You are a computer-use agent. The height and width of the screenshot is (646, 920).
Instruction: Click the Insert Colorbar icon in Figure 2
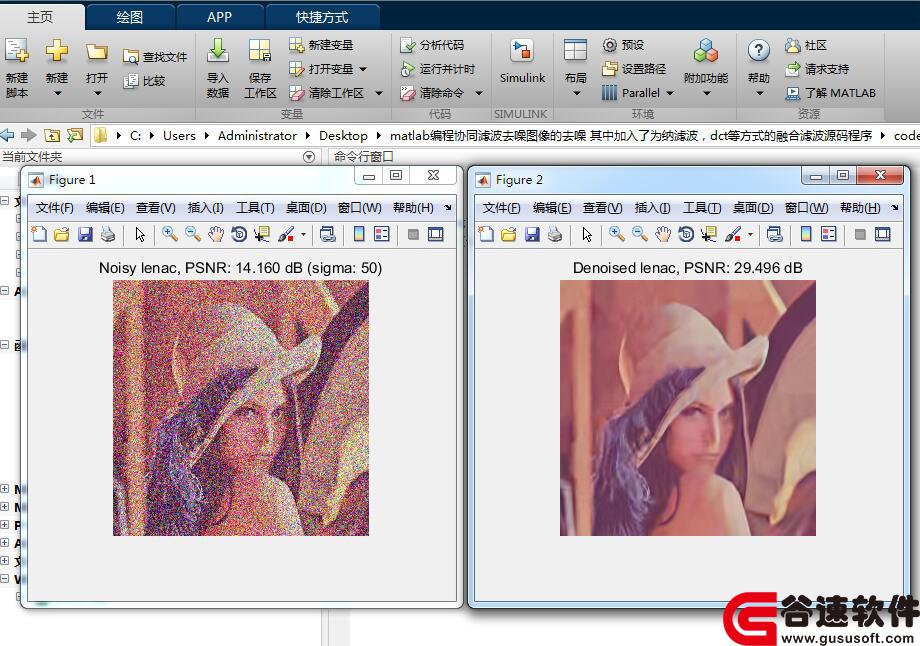806,234
